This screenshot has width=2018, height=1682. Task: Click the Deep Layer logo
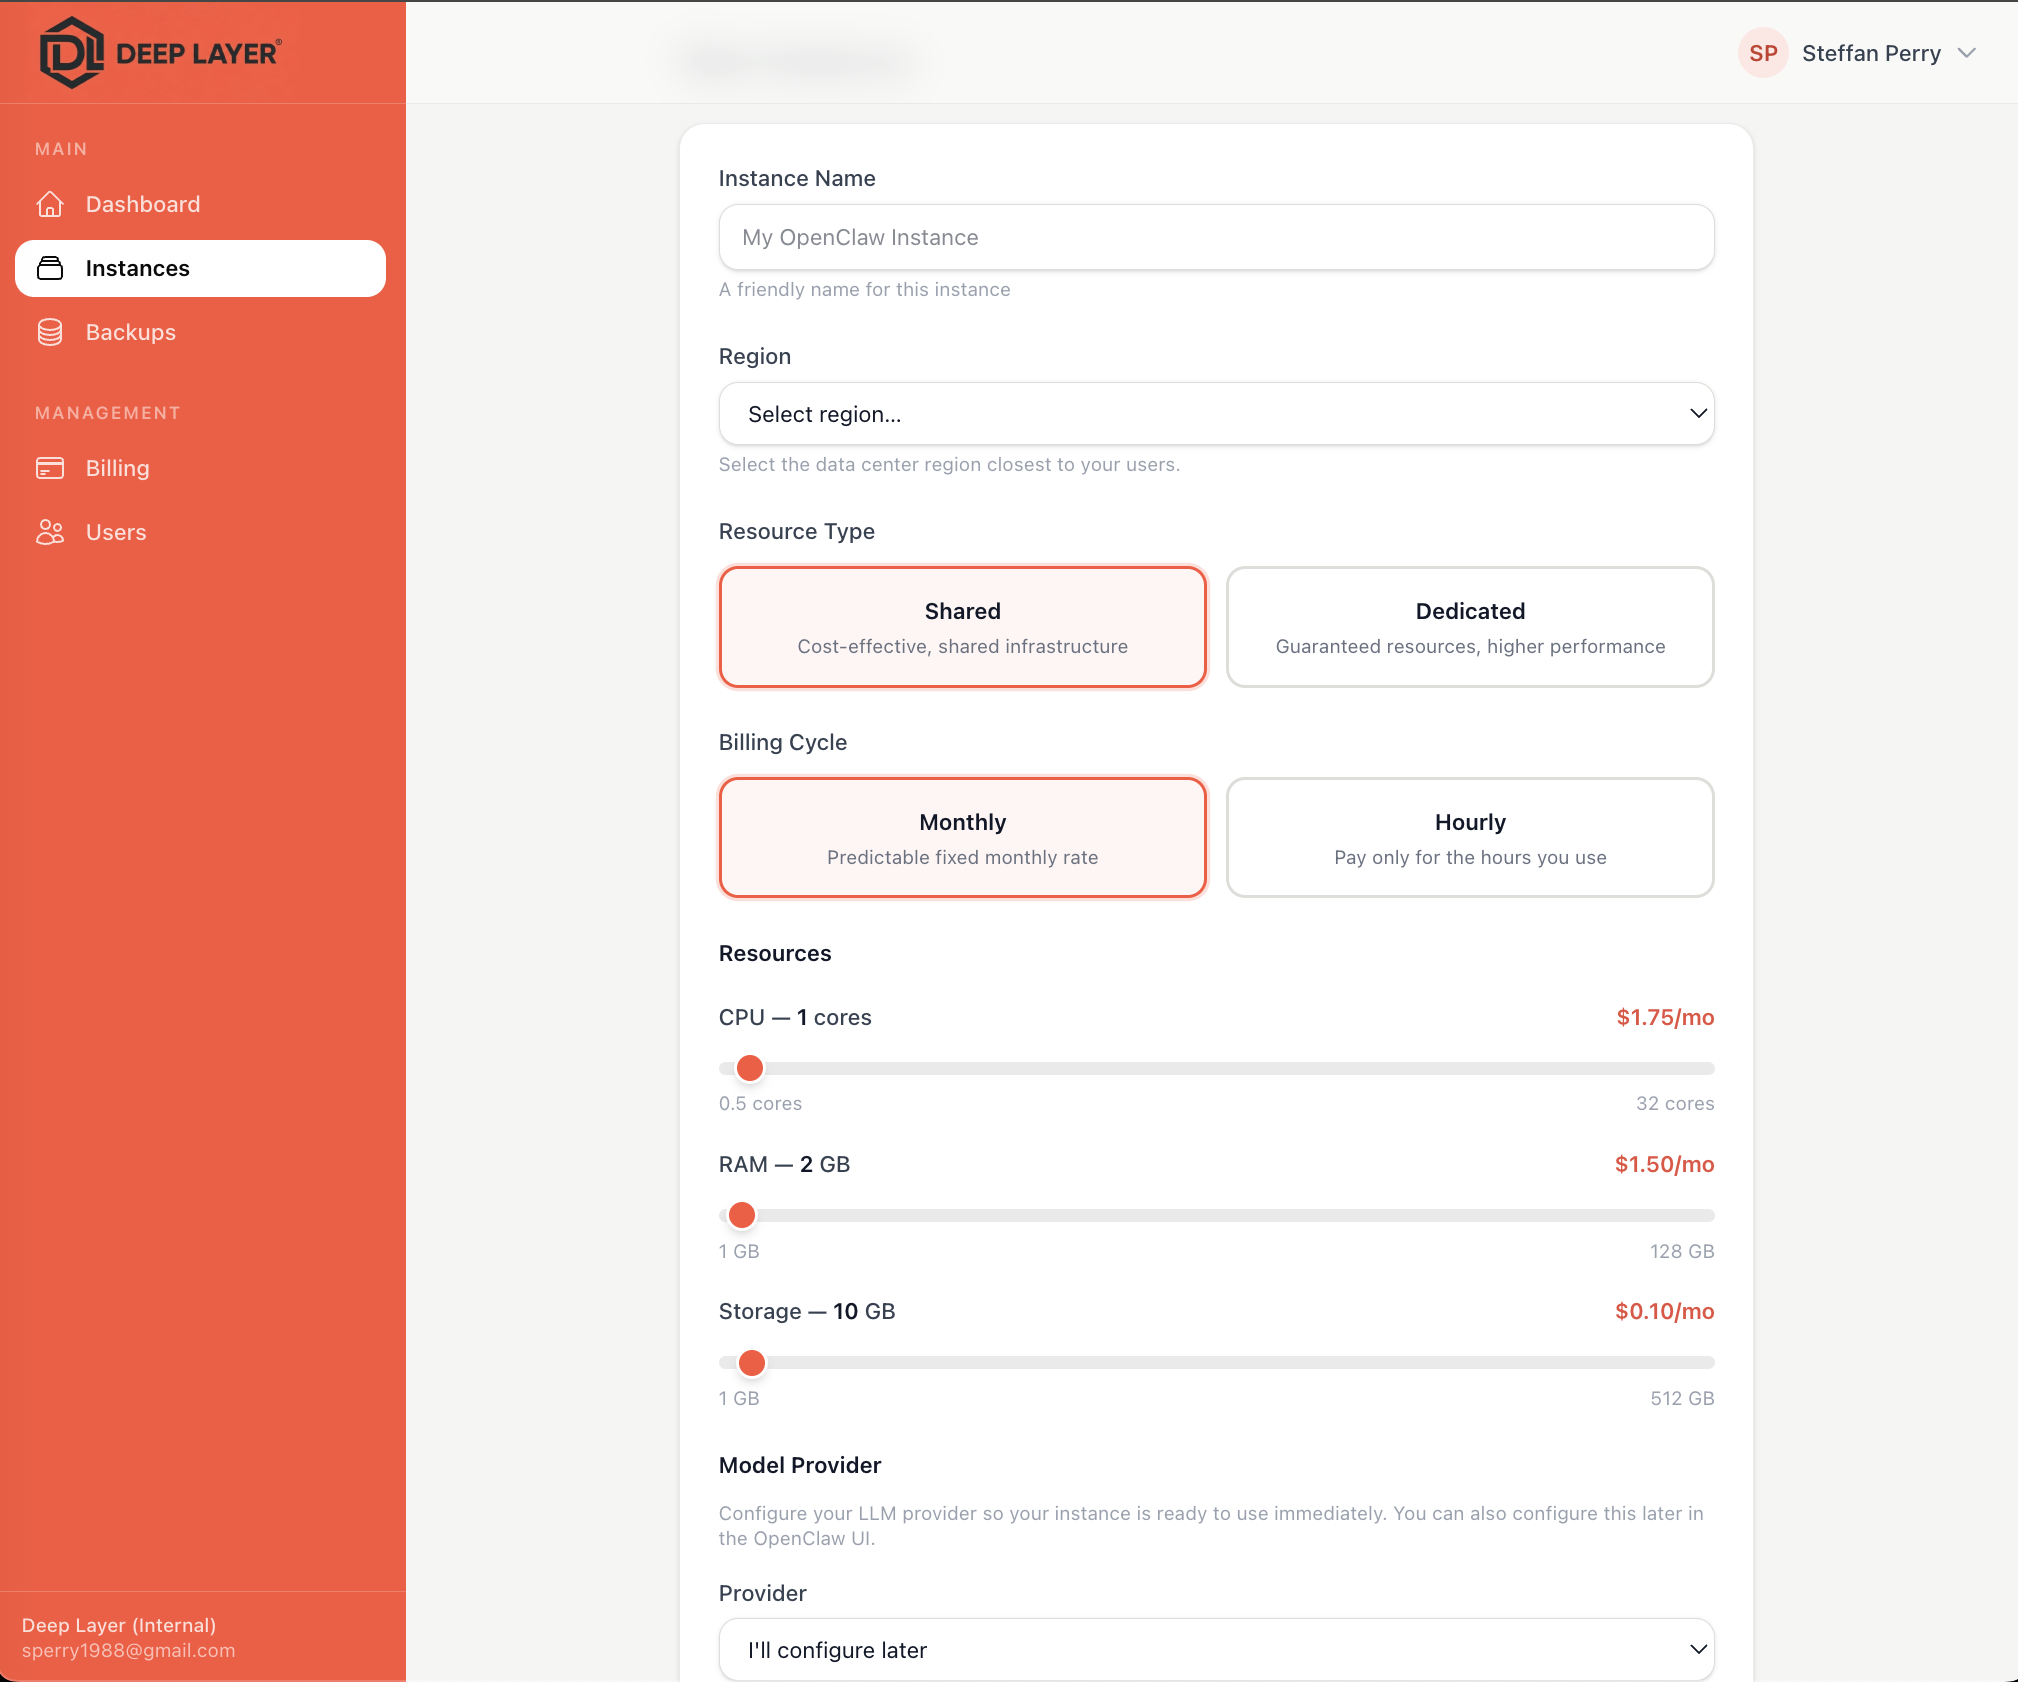(x=160, y=52)
